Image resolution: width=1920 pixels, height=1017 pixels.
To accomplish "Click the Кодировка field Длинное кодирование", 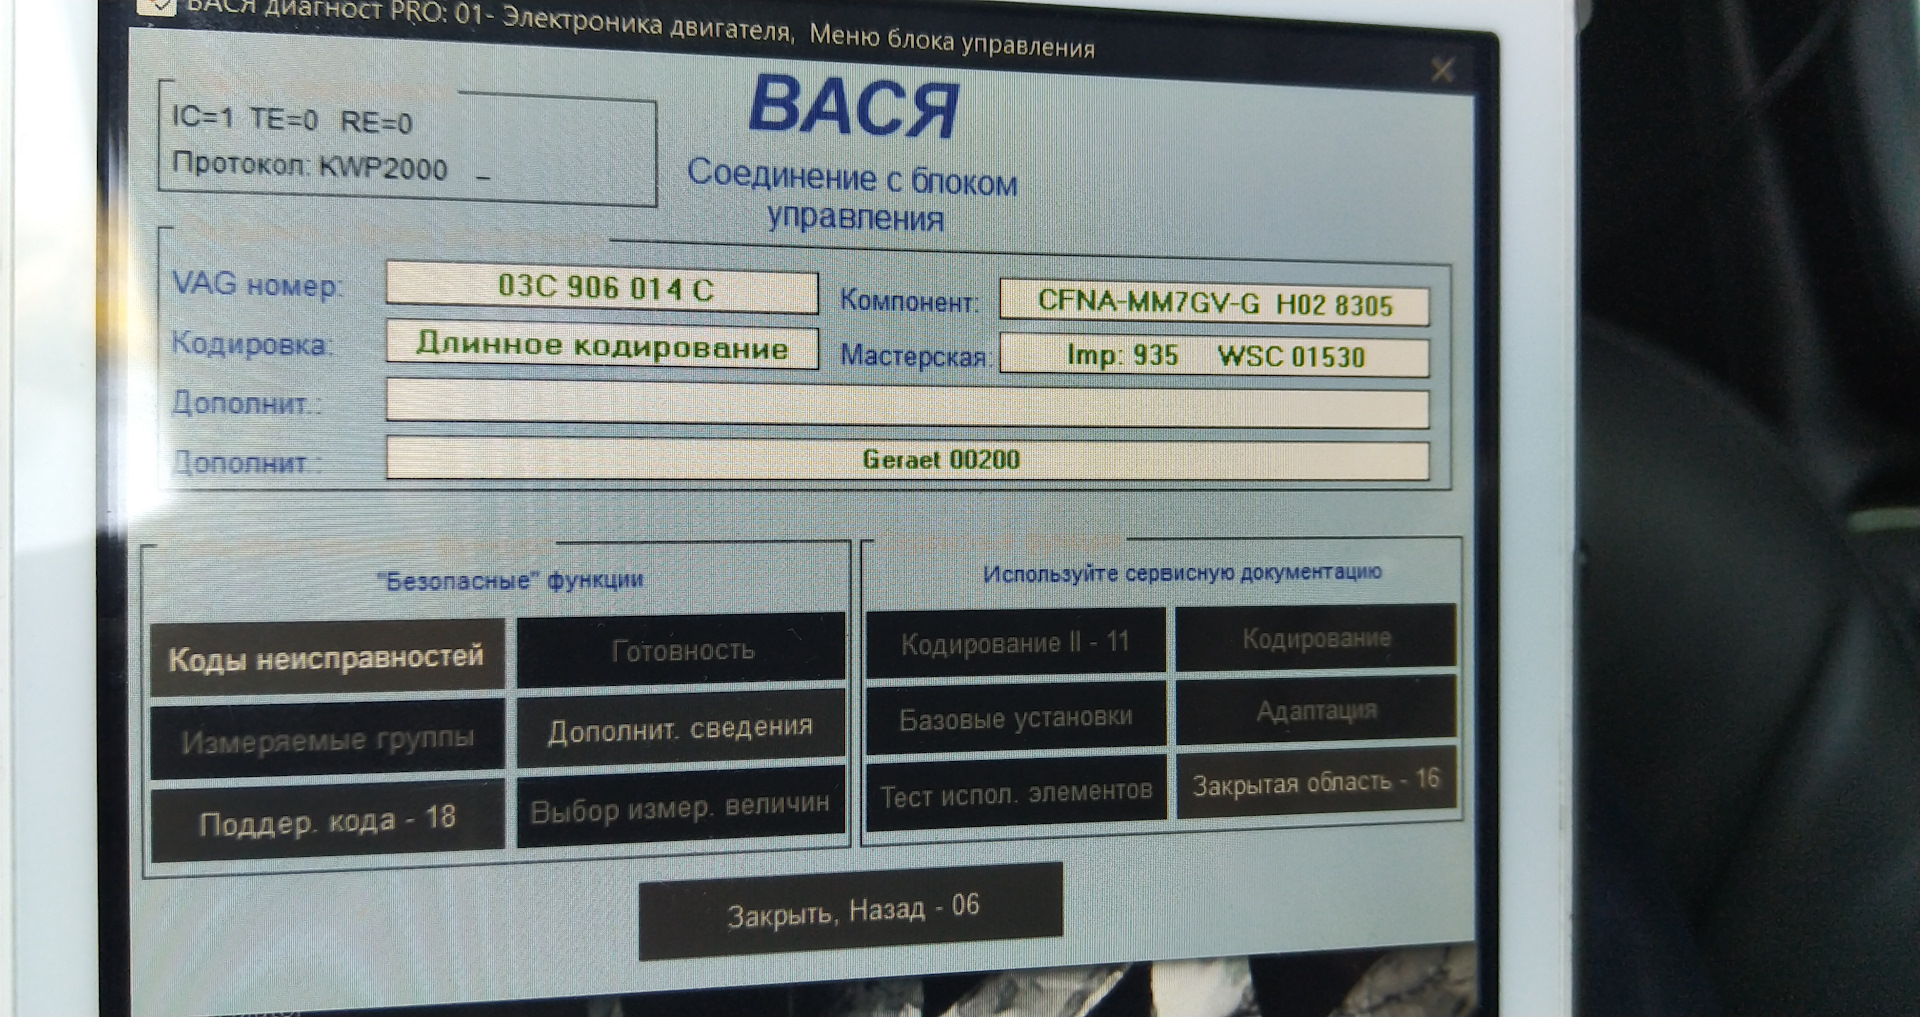I will coord(603,346).
